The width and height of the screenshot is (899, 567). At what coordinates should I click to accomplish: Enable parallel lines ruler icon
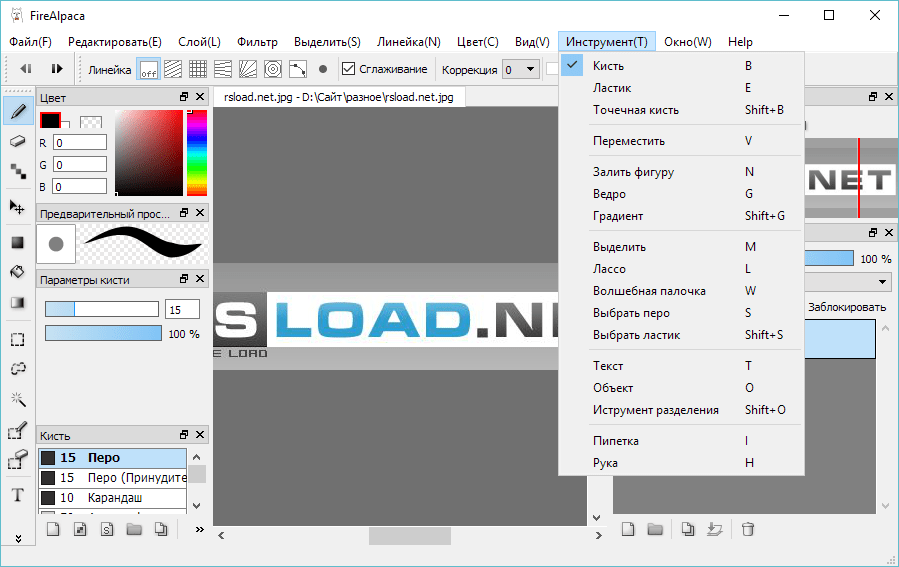pos(173,69)
